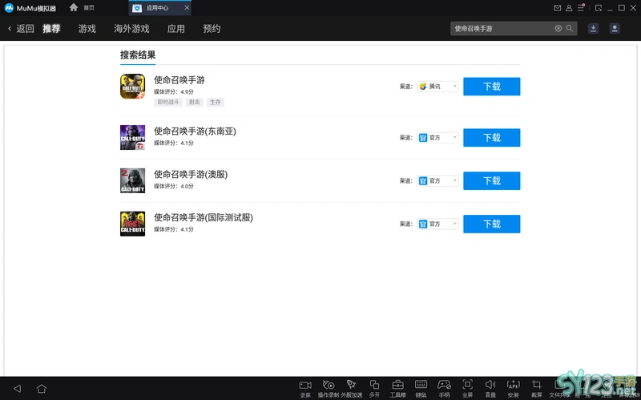Screen dimensions: 641x400
Task: Open the user account icon in title bar
Action: coord(569,8)
